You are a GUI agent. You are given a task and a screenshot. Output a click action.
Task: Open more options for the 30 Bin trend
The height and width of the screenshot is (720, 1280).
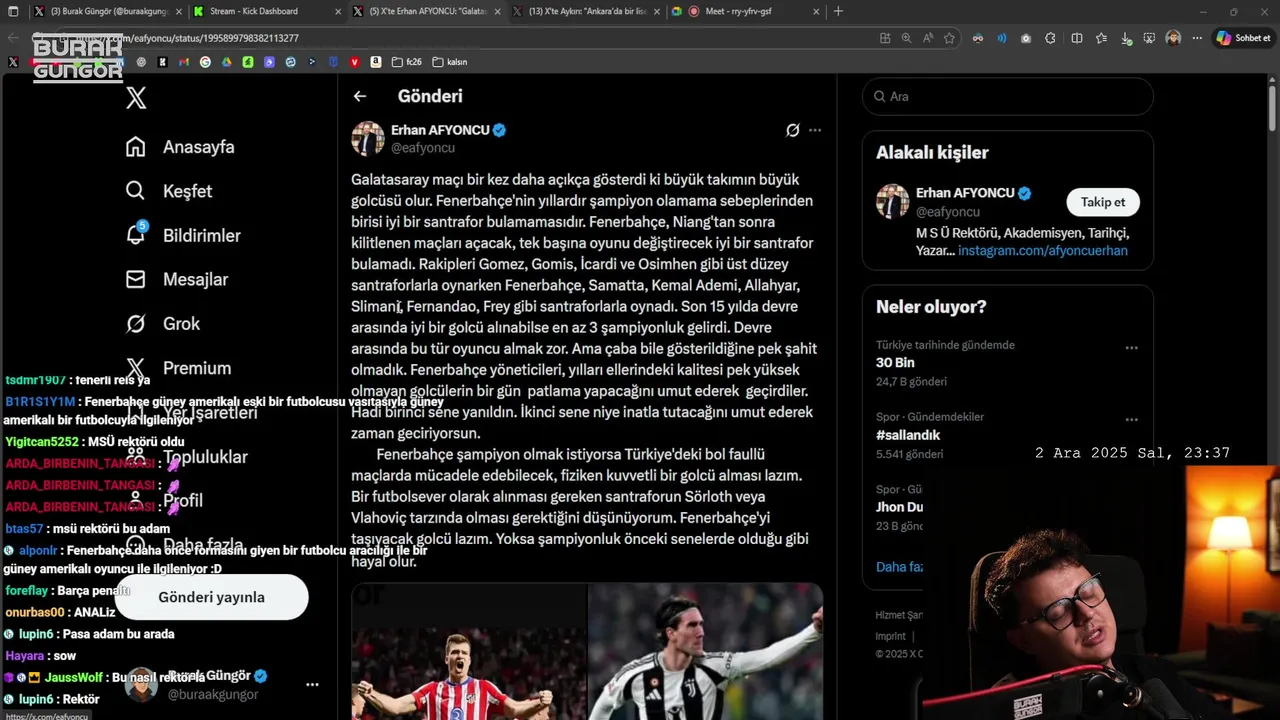point(1131,348)
